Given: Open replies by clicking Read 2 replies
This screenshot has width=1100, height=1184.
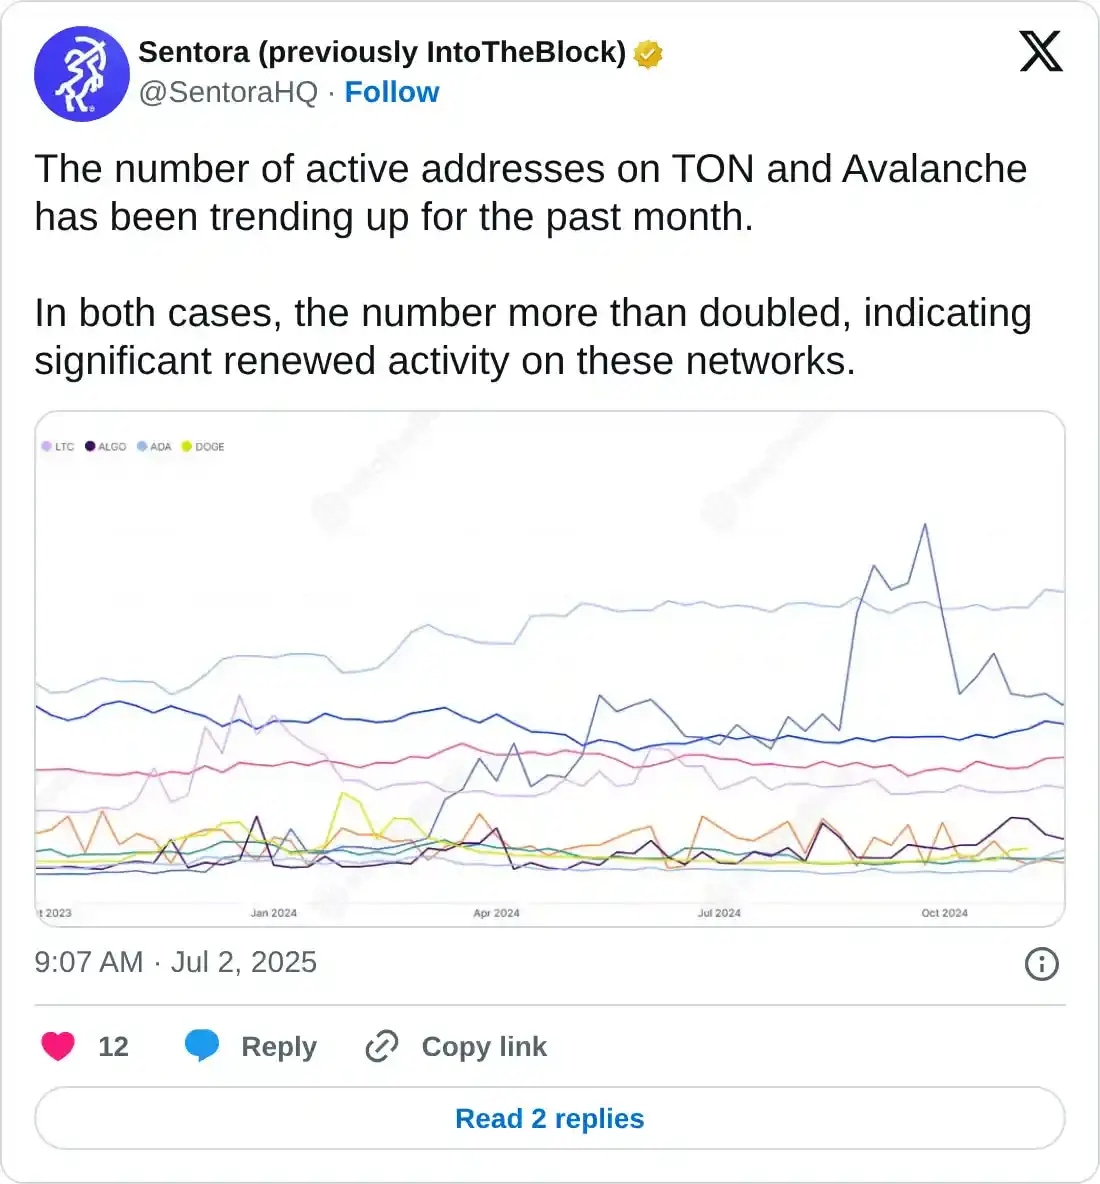Looking at the screenshot, I should point(550,1118).
